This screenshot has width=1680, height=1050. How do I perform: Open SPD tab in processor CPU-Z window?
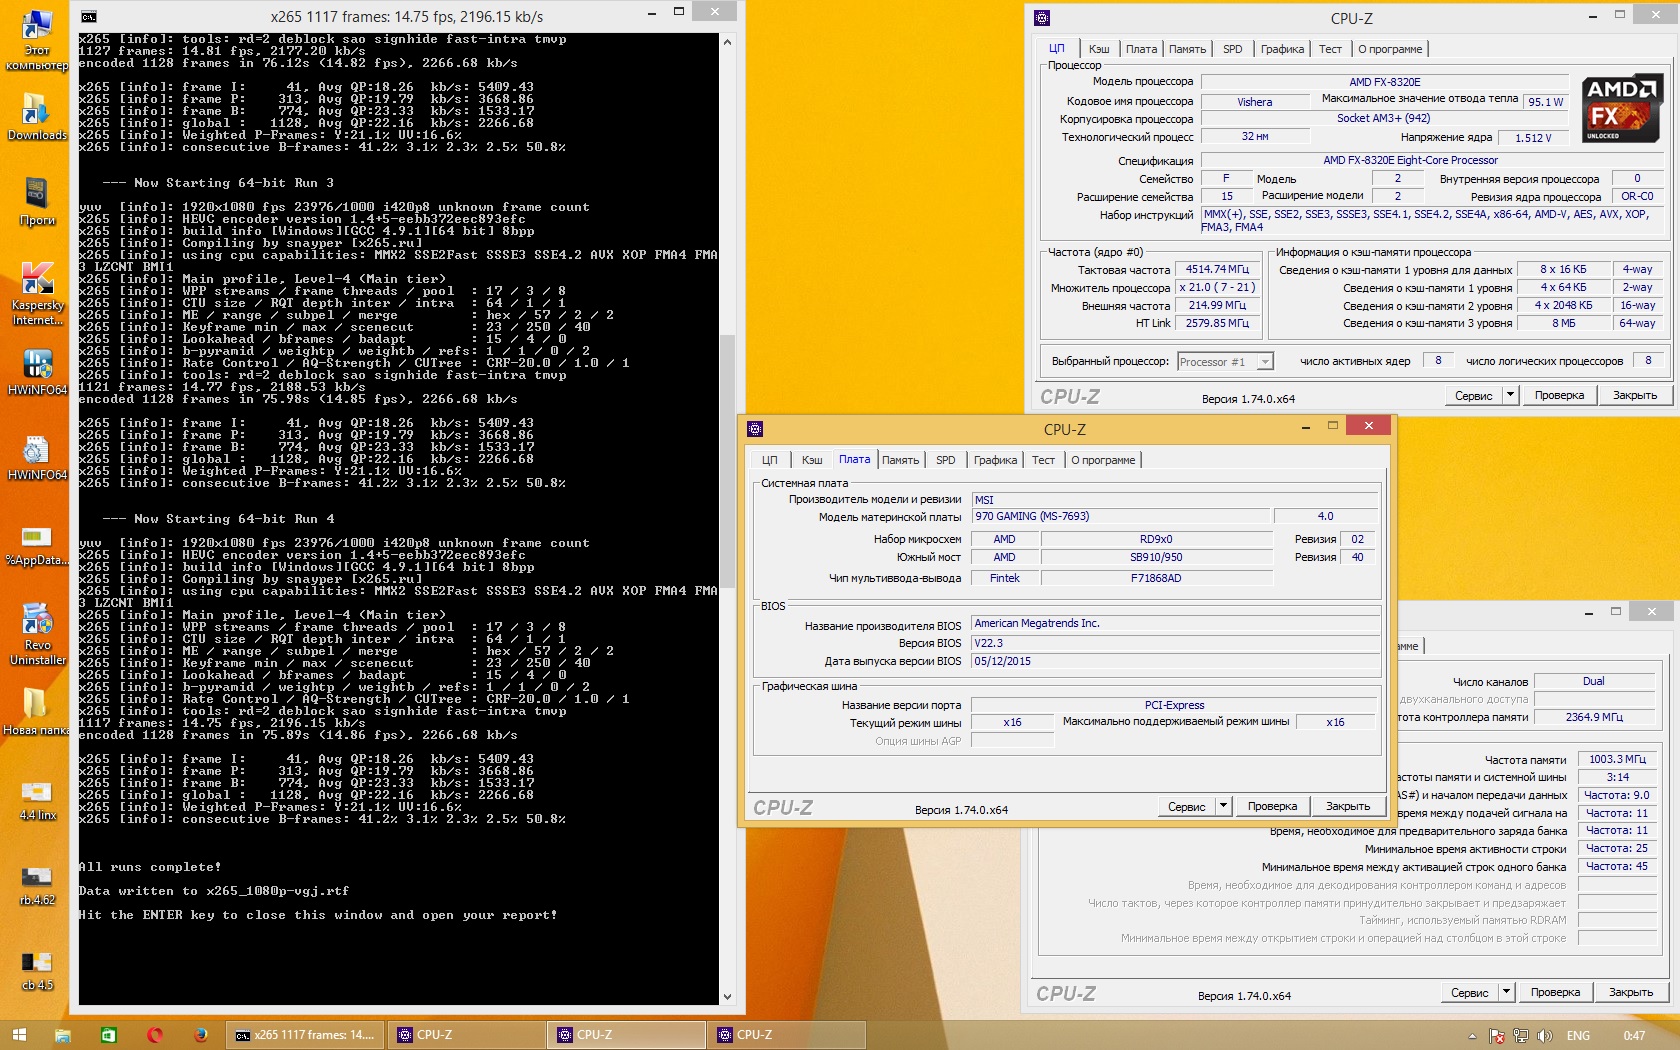[1233, 49]
